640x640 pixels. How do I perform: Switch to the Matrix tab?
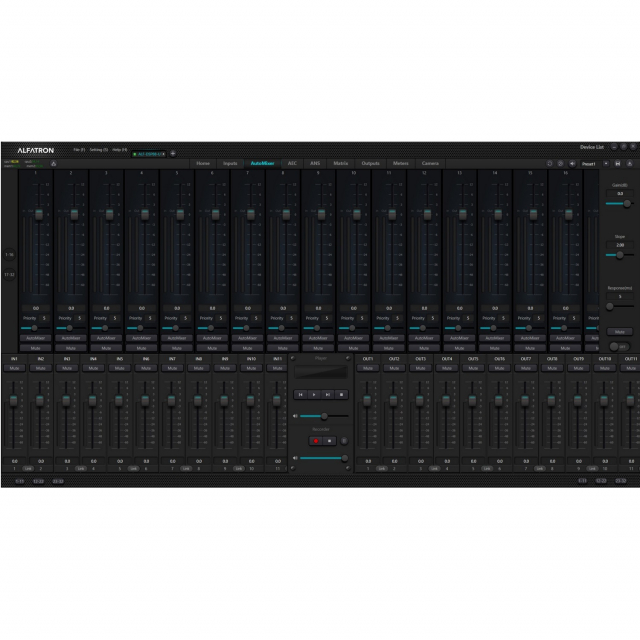click(341, 163)
